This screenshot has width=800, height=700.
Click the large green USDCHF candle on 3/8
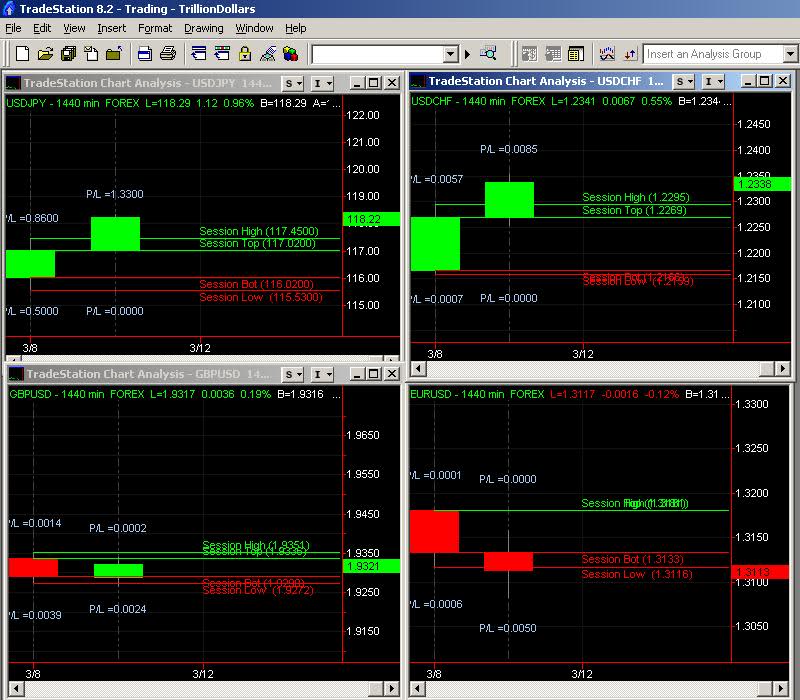[x=435, y=243]
